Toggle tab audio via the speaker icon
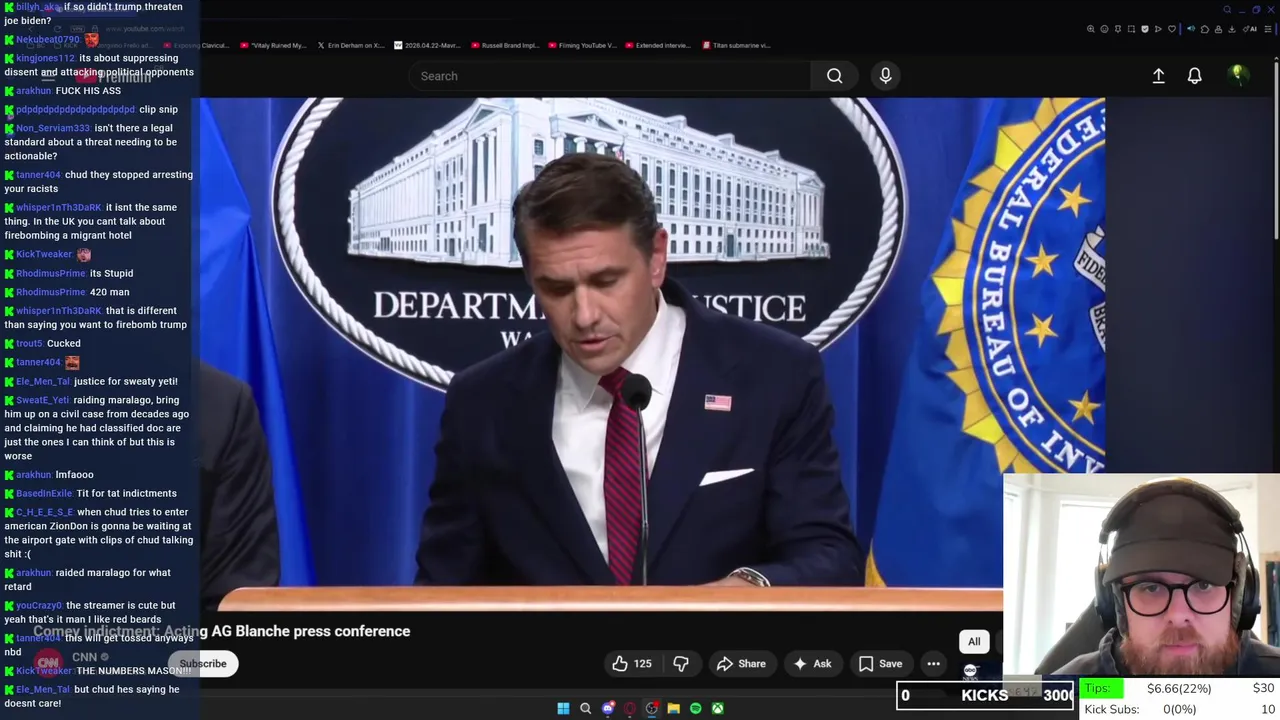Viewport: 1280px width, 720px height. (1191, 29)
